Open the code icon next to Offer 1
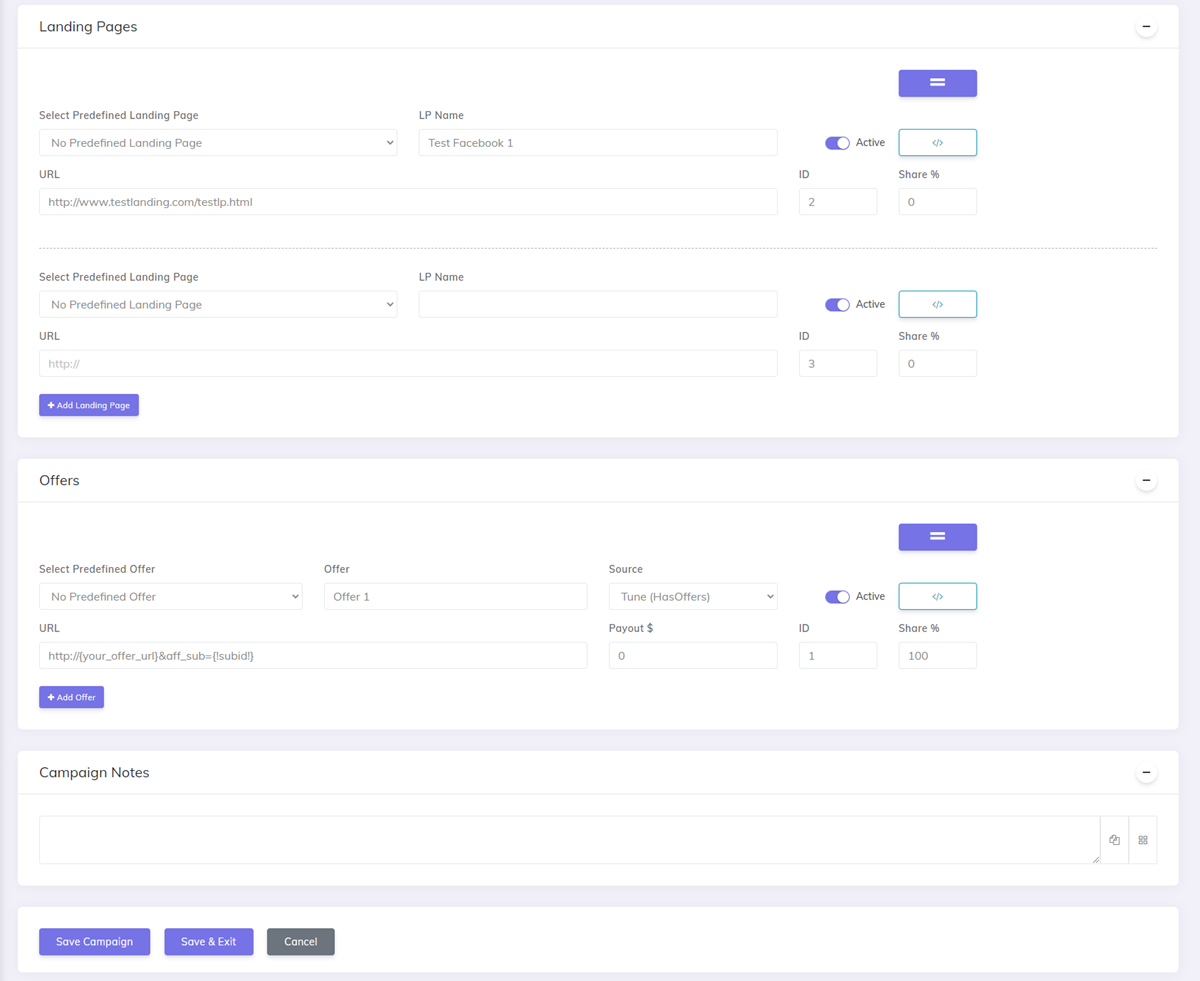Viewport: 1200px width, 981px height. click(937, 596)
